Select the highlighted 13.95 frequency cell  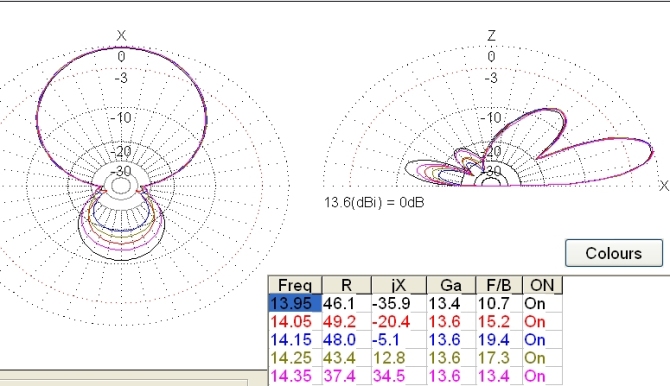(295, 303)
